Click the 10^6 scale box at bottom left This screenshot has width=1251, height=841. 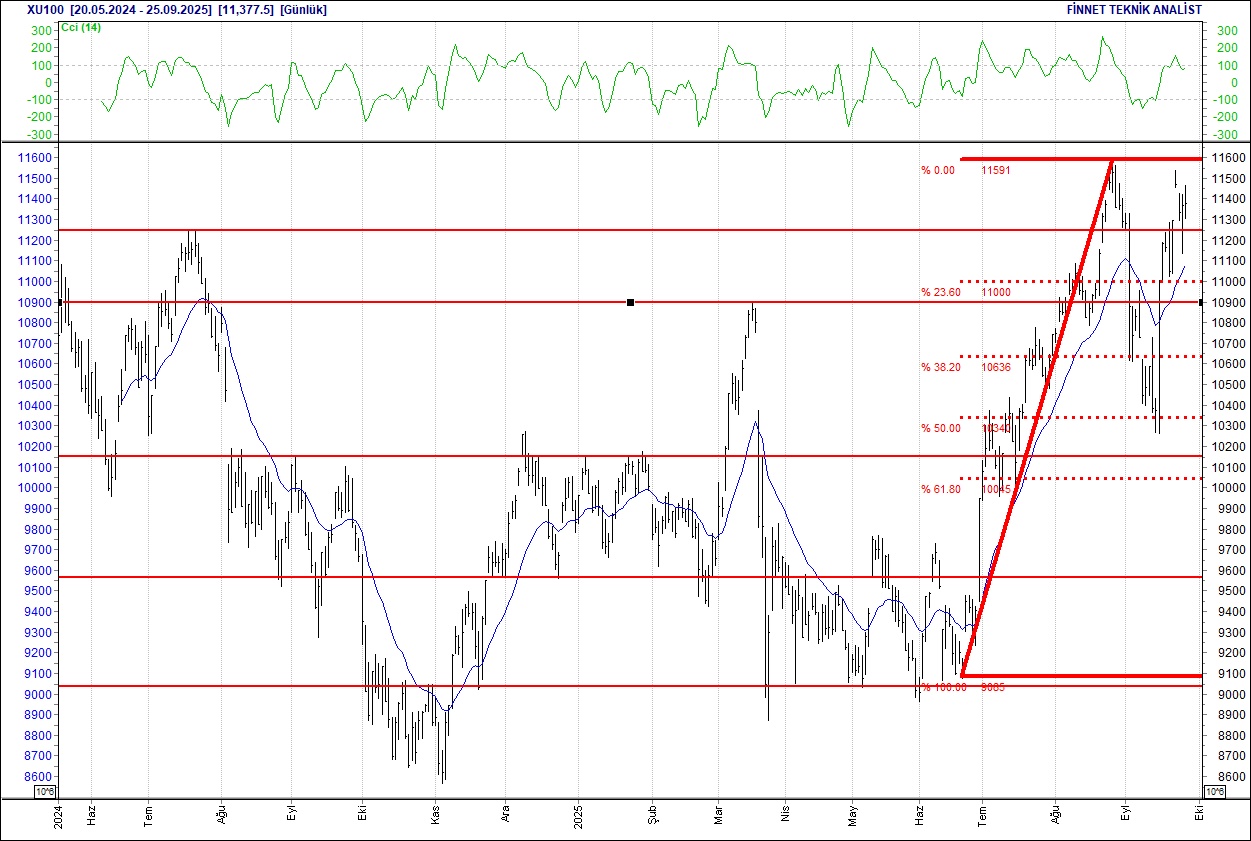(x=45, y=792)
